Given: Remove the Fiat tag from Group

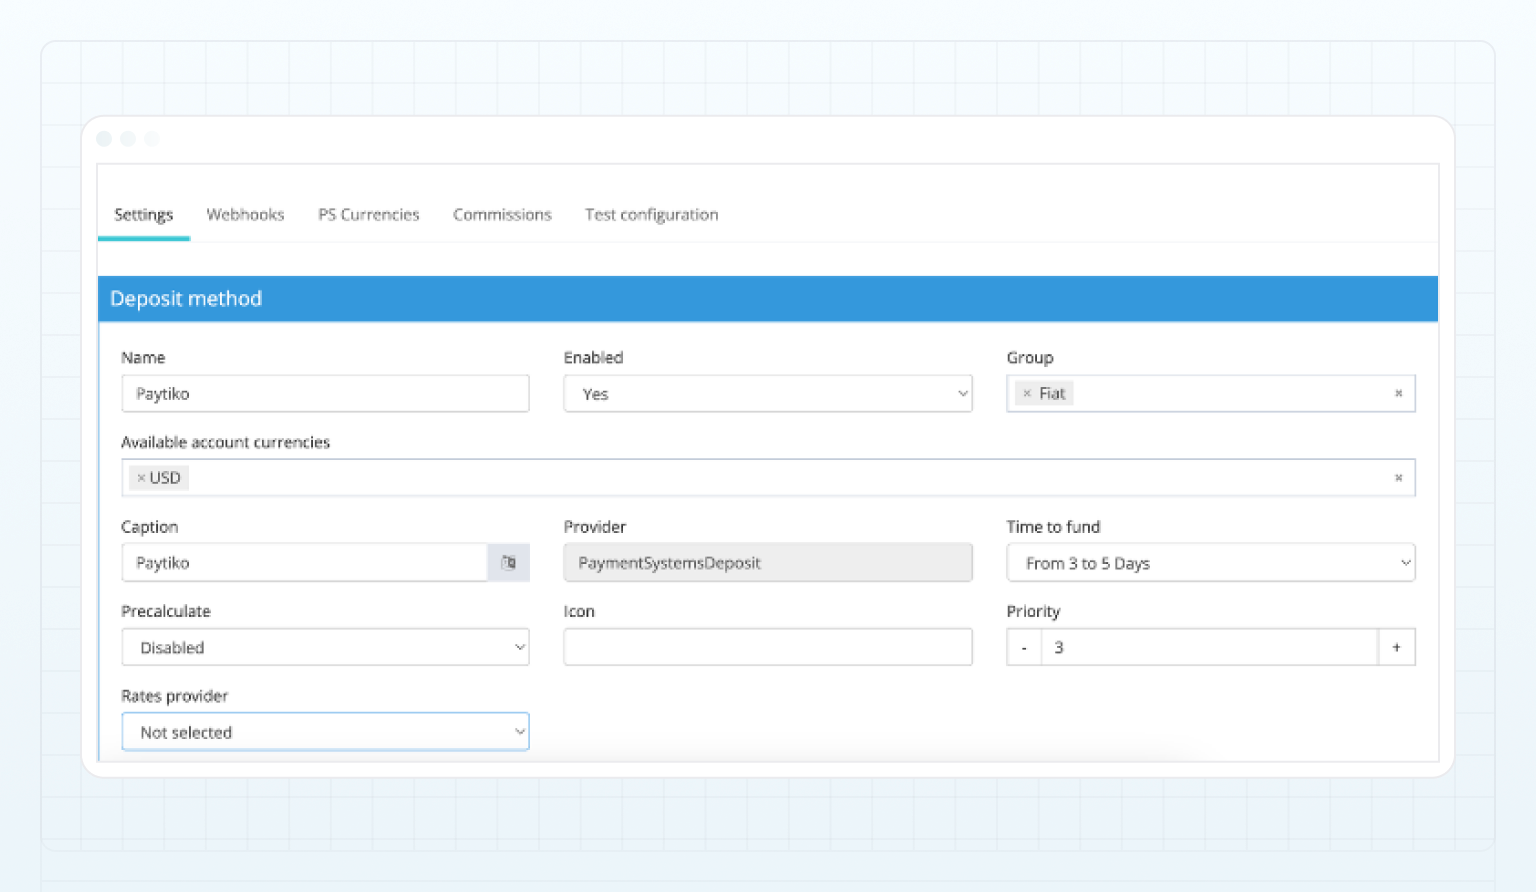Looking at the screenshot, I should coord(1027,394).
